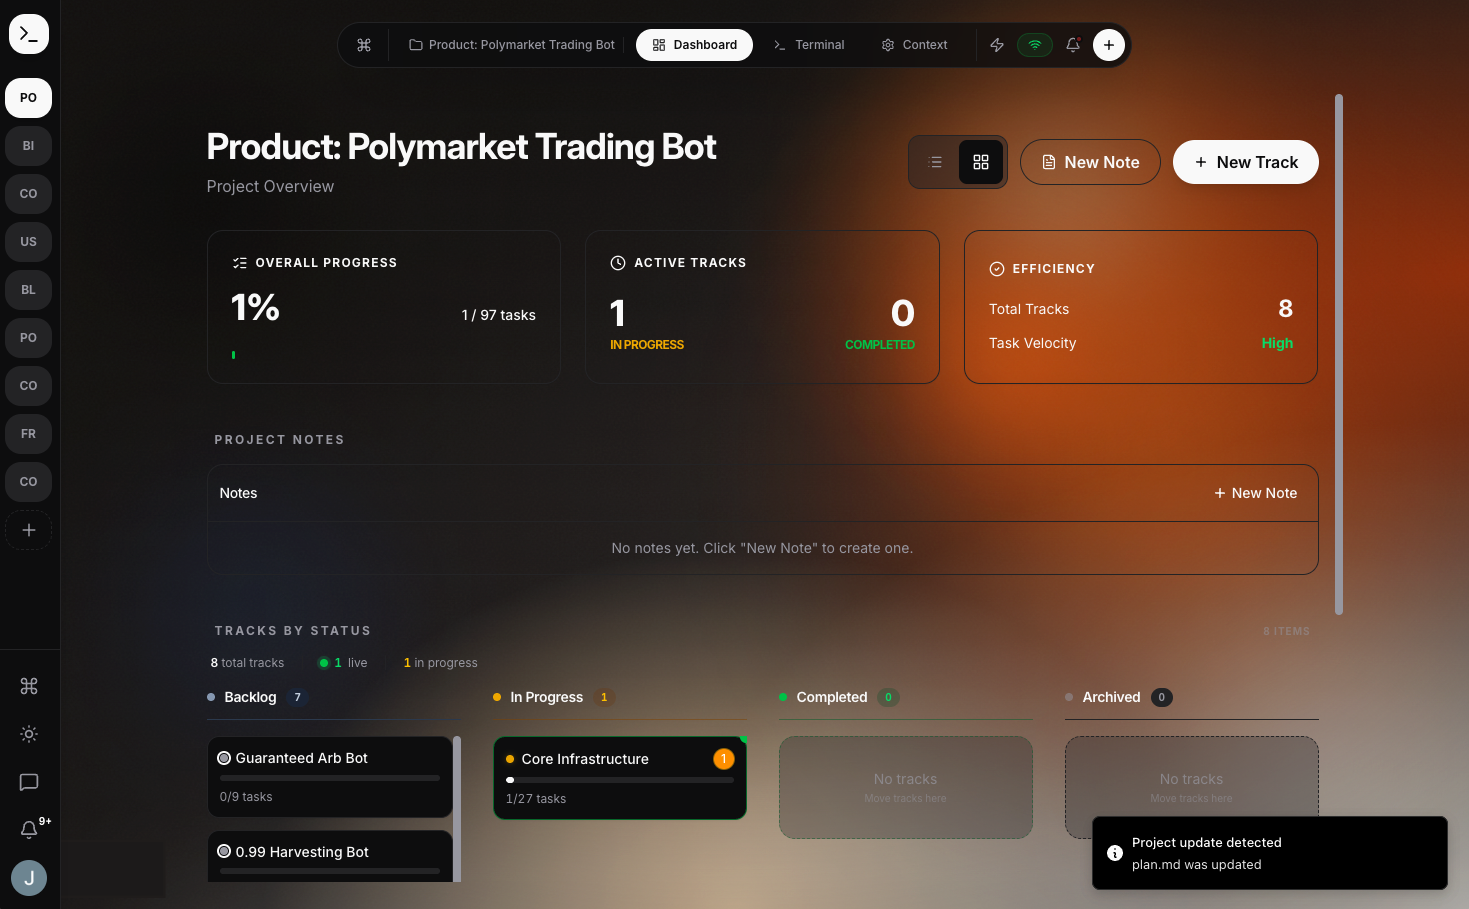The width and height of the screenshot is (1469, 909).
Task: Expand the Backlog column header
Action: point(250,697)
